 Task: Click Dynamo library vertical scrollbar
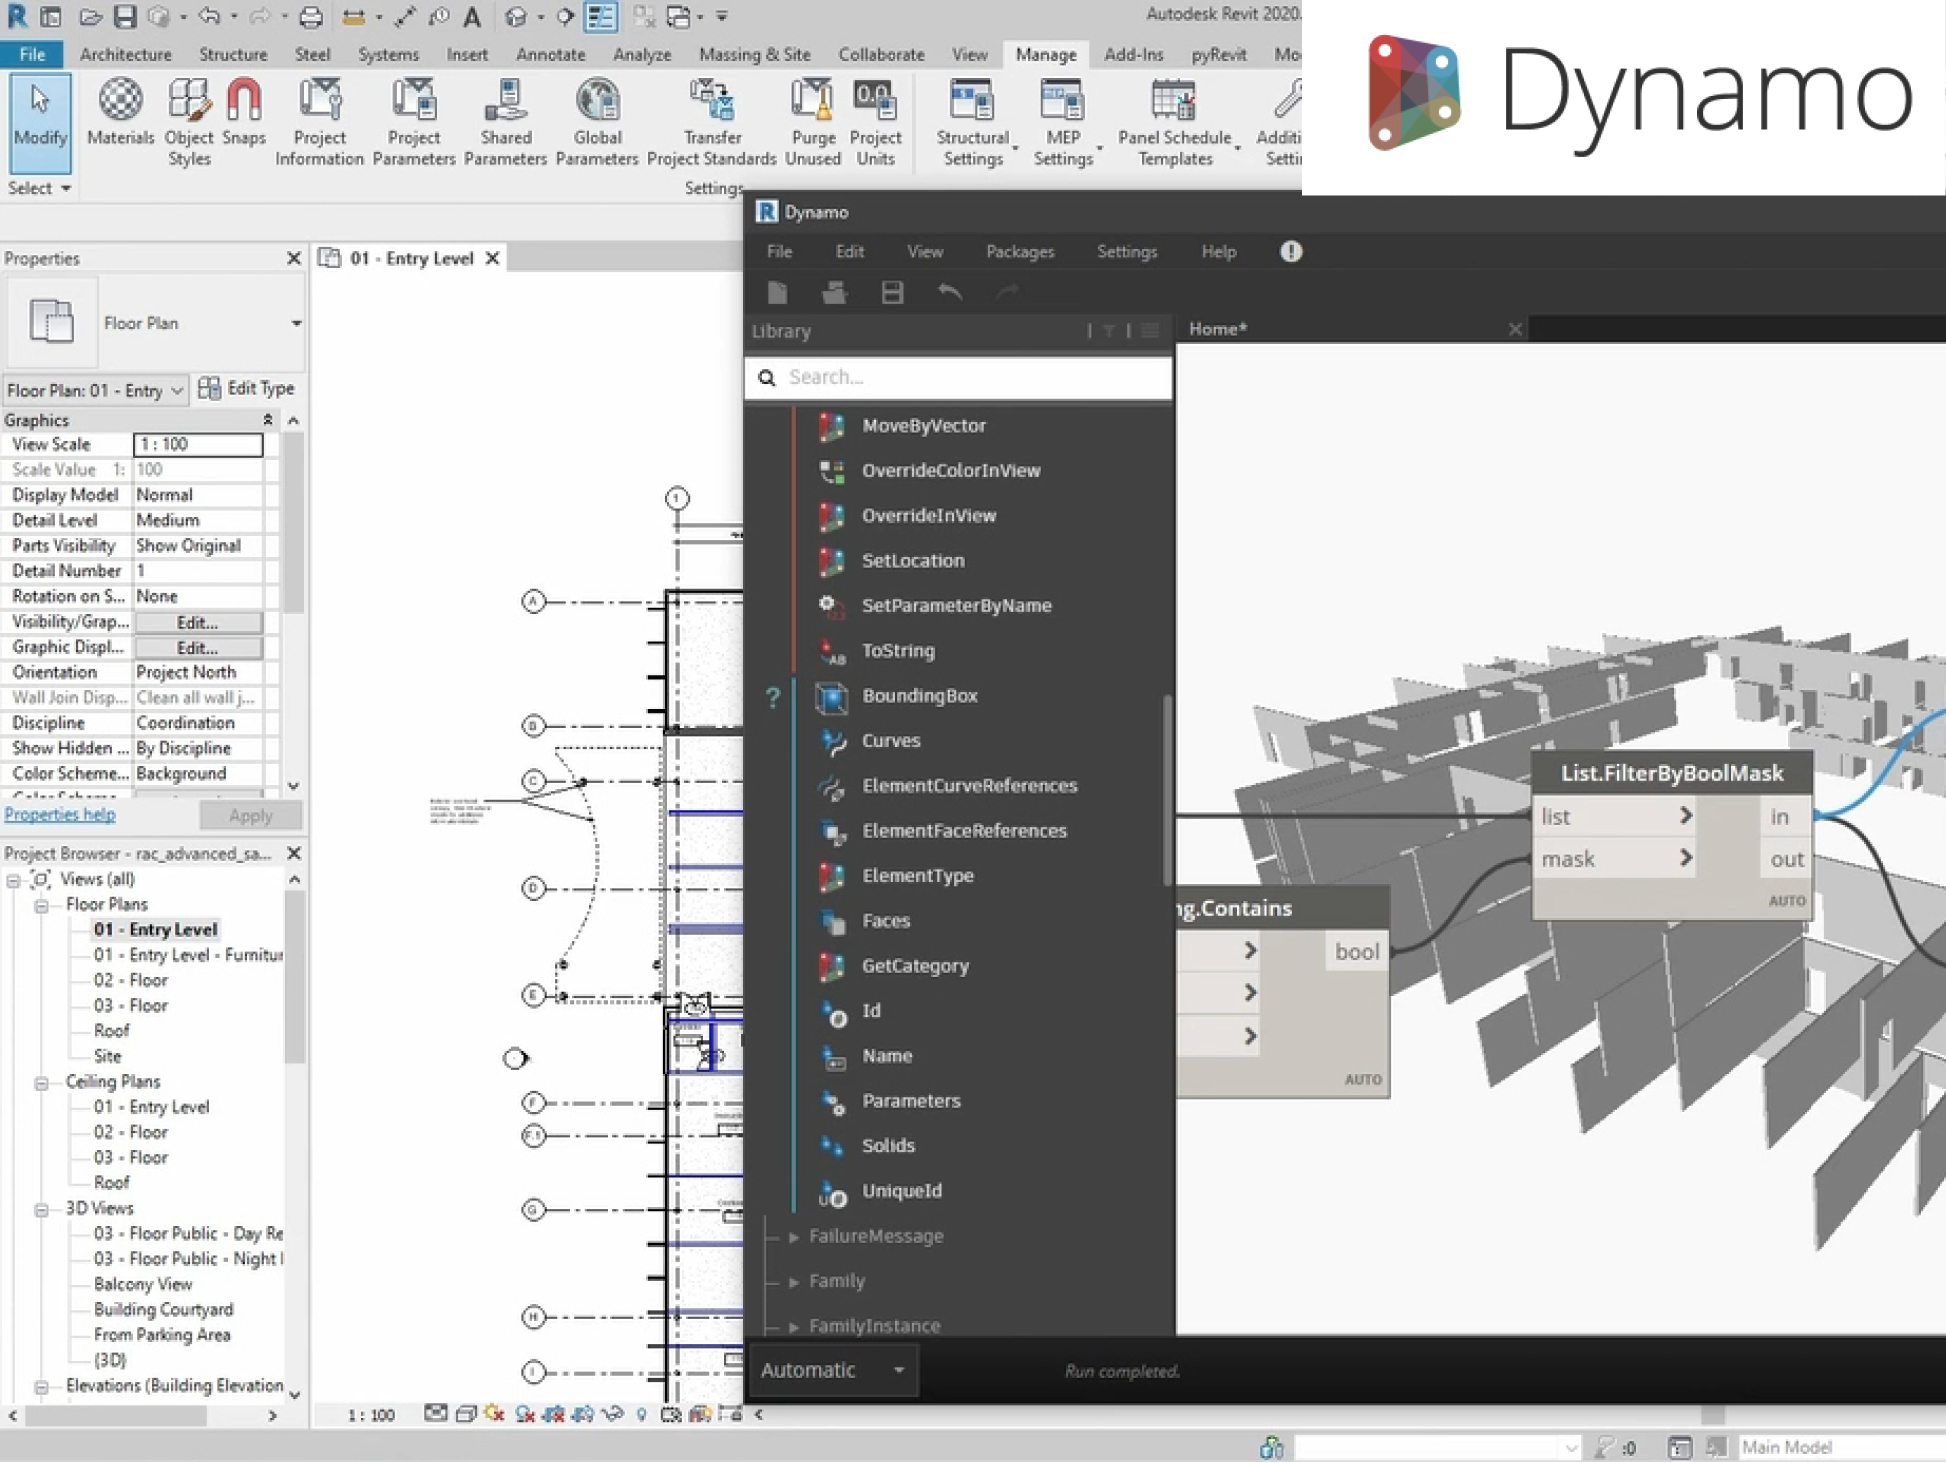coord(1167,790)
